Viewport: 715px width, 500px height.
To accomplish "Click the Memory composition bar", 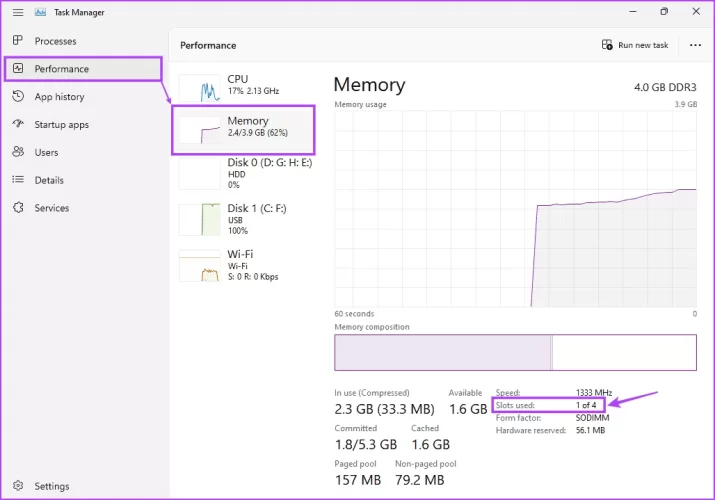I will (515, 353).
